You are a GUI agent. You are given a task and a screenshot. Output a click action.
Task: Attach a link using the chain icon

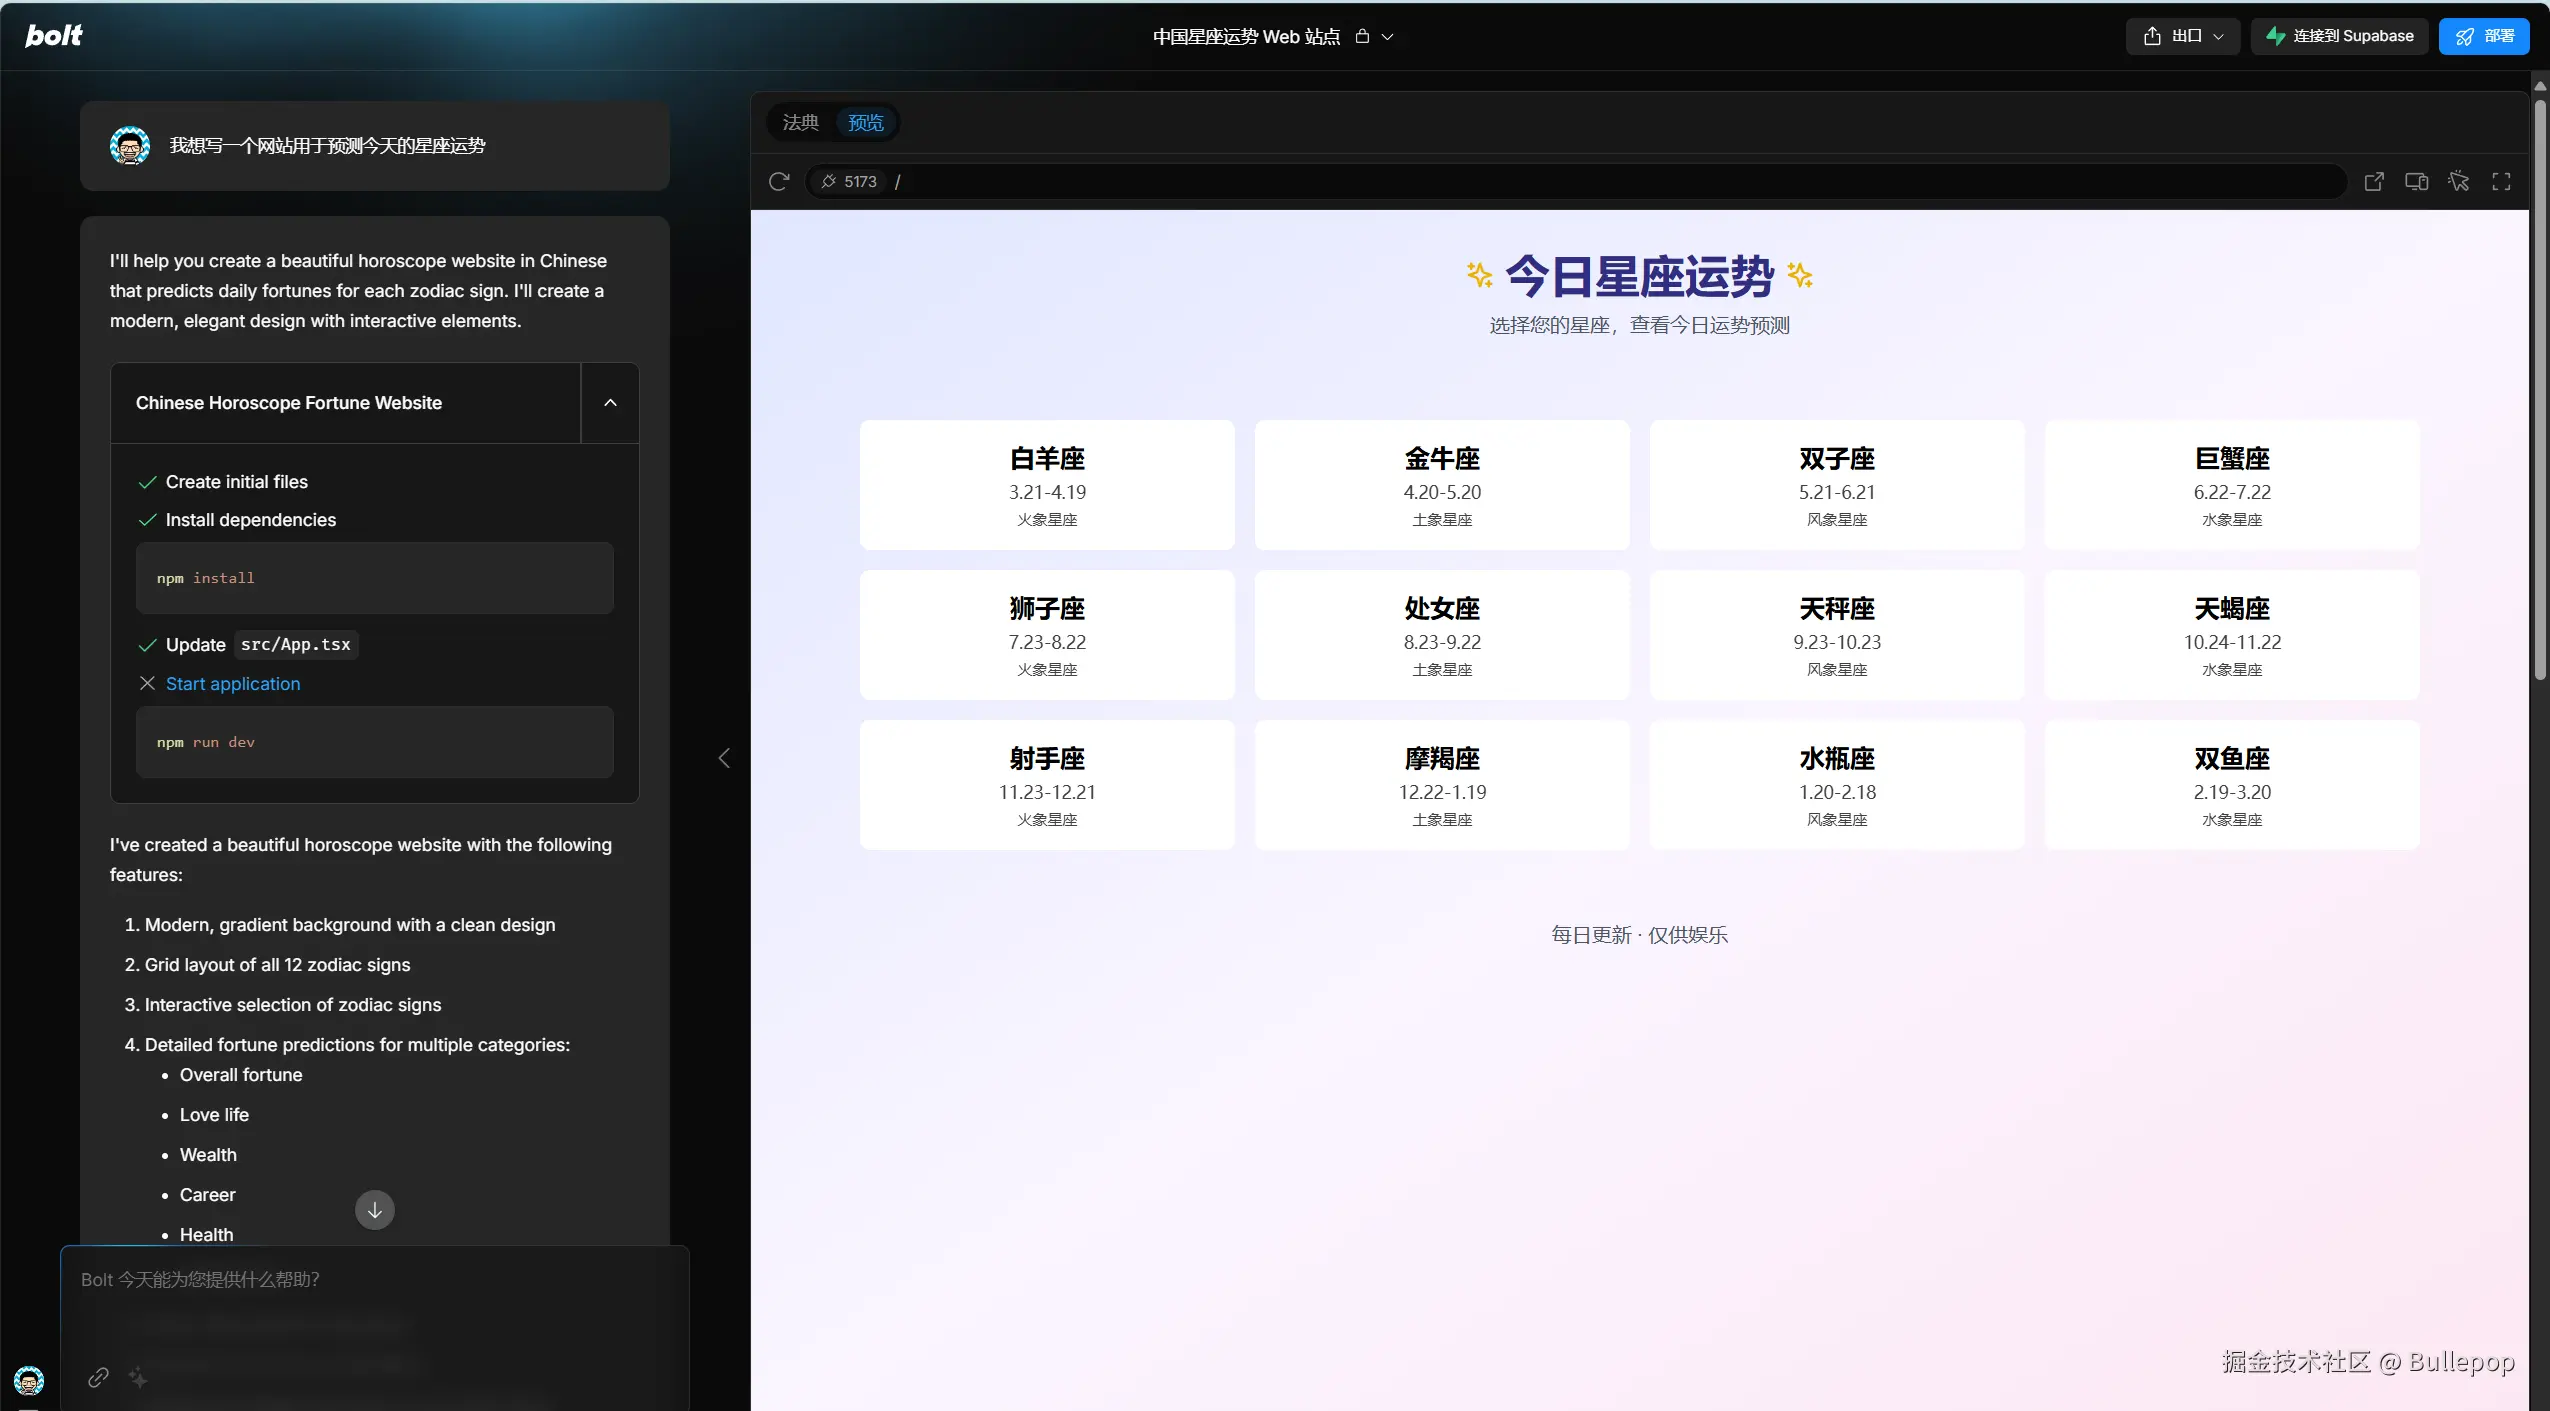point(97,1377)
